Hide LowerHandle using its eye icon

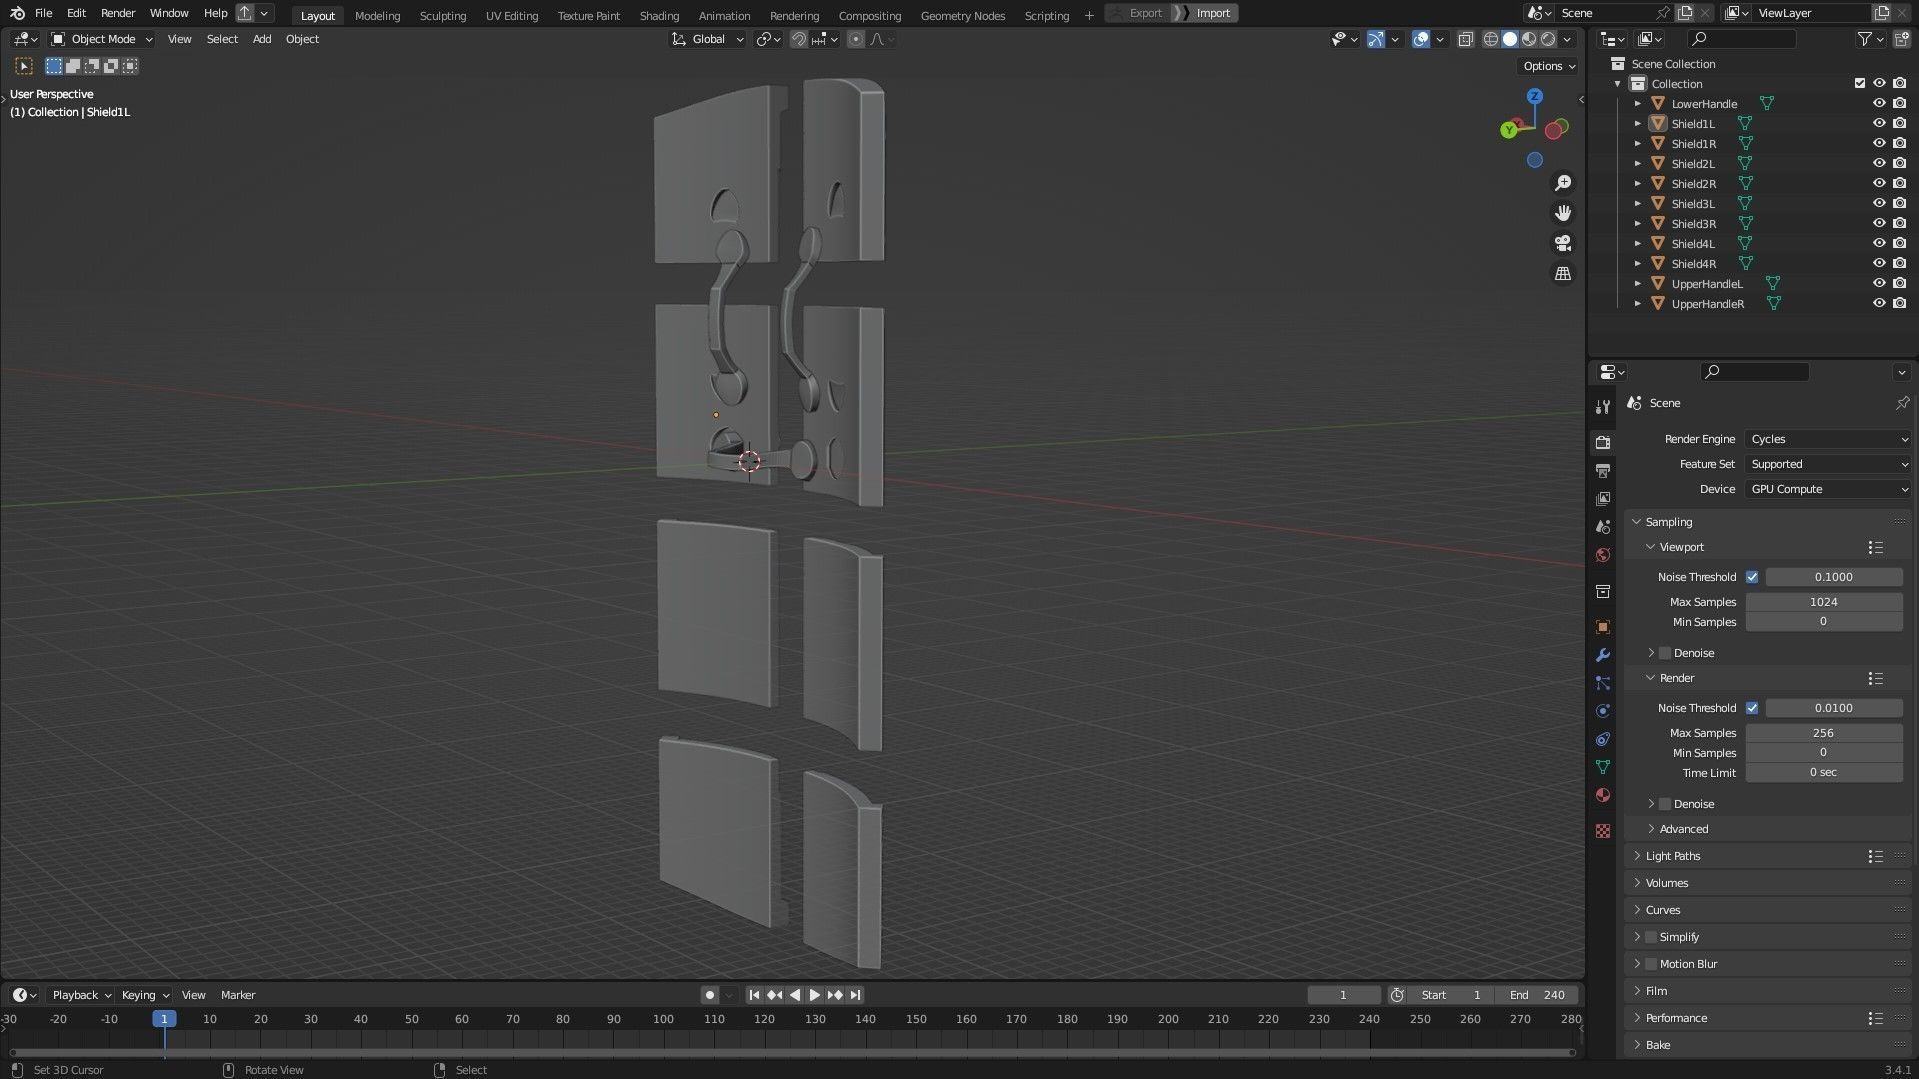[x=1879, y=103]
